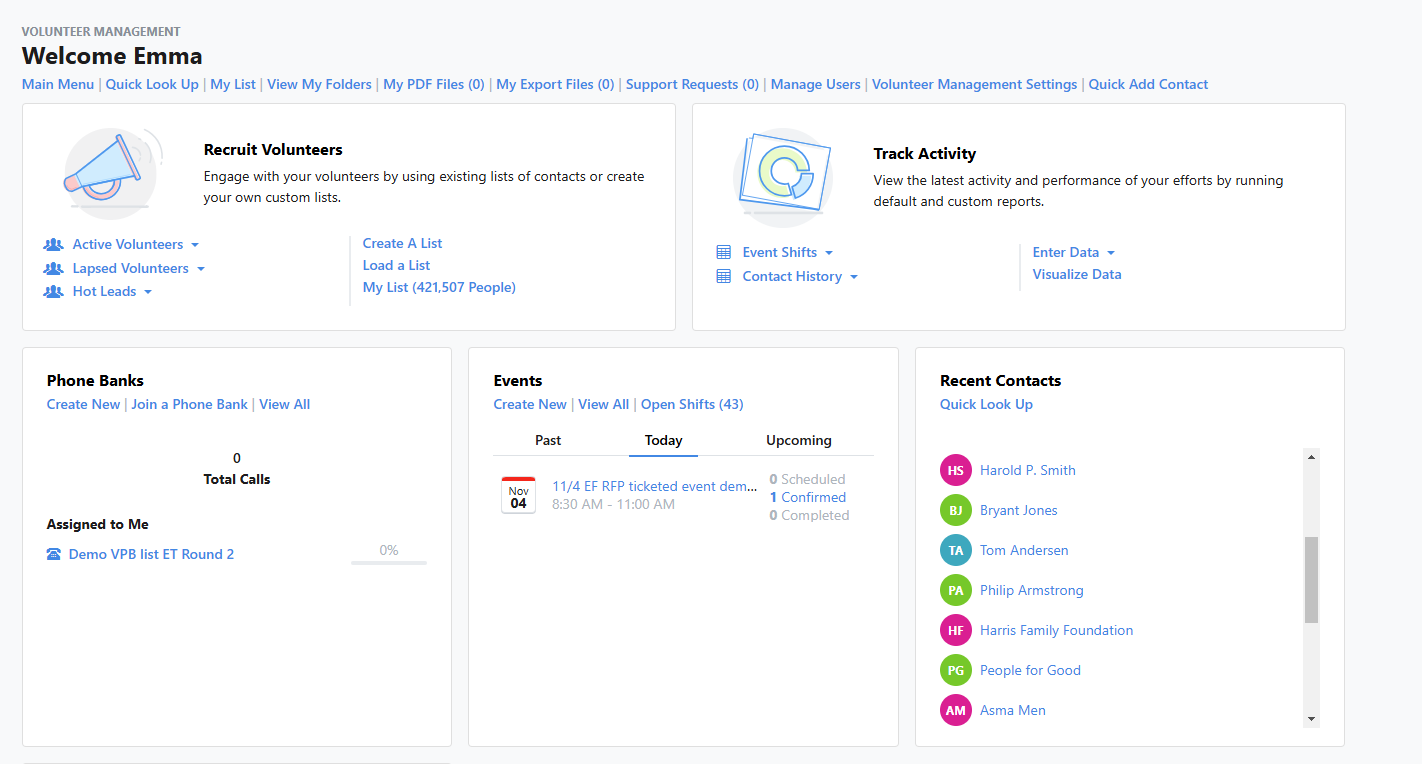Click the PA avatar for Philip Armstrong
This screenshot has width=1422, height=764.
[956, 590]
